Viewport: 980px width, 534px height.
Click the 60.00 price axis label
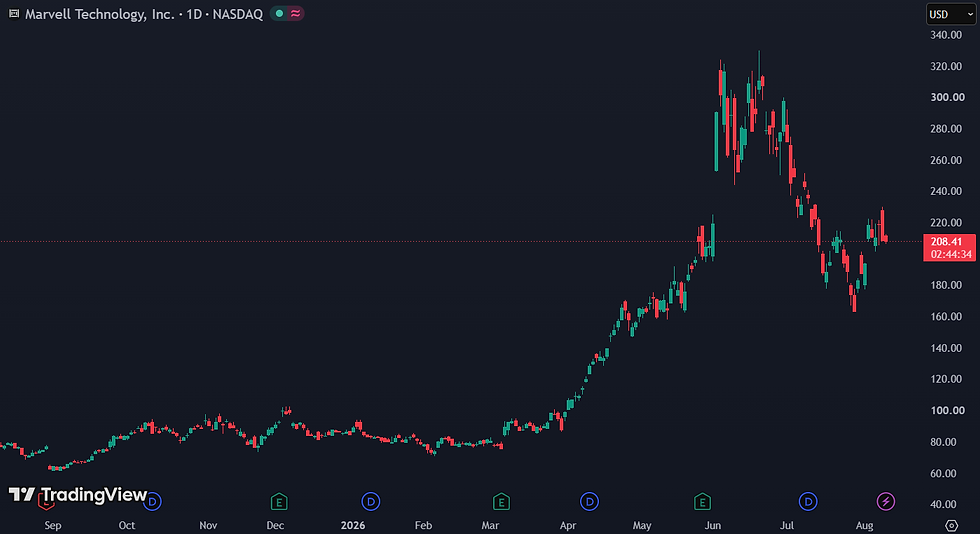[x=943, y=473]
